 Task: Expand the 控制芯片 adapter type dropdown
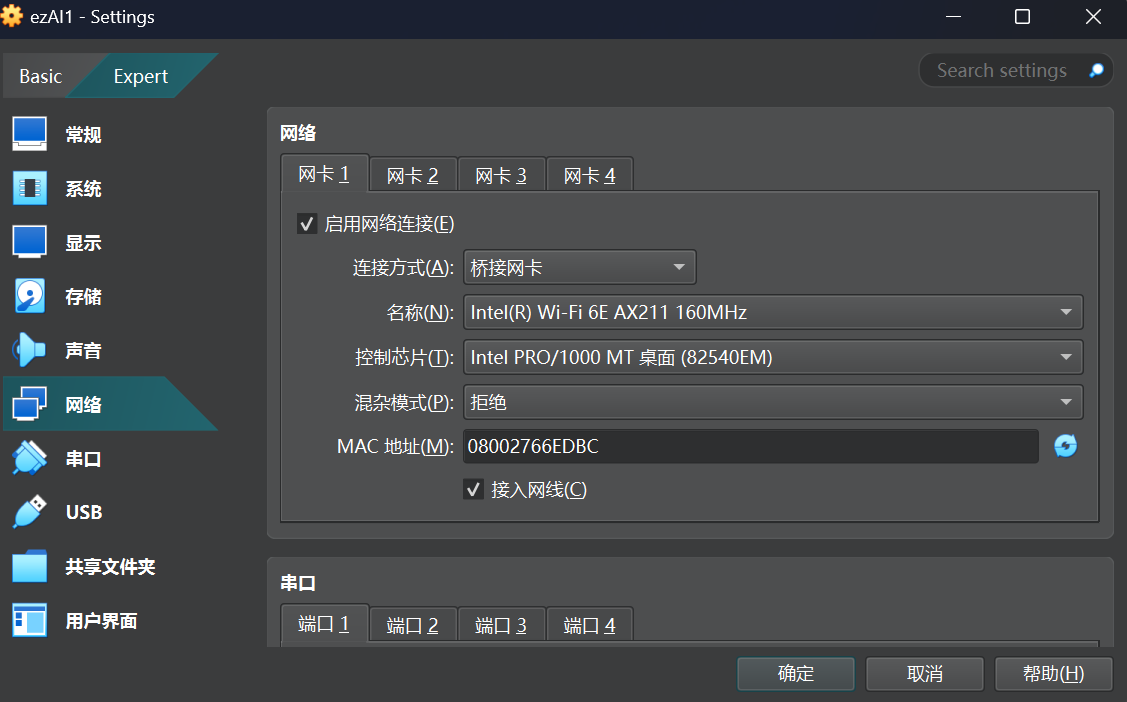click(773, 357)
